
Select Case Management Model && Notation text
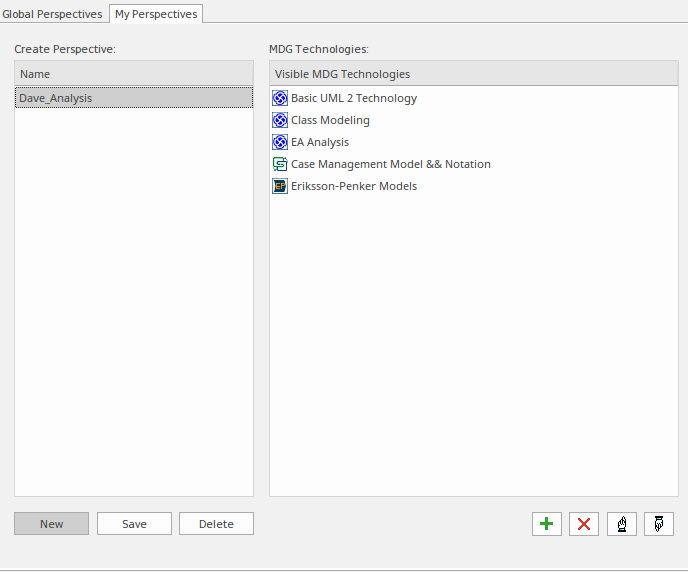(391, 164)
